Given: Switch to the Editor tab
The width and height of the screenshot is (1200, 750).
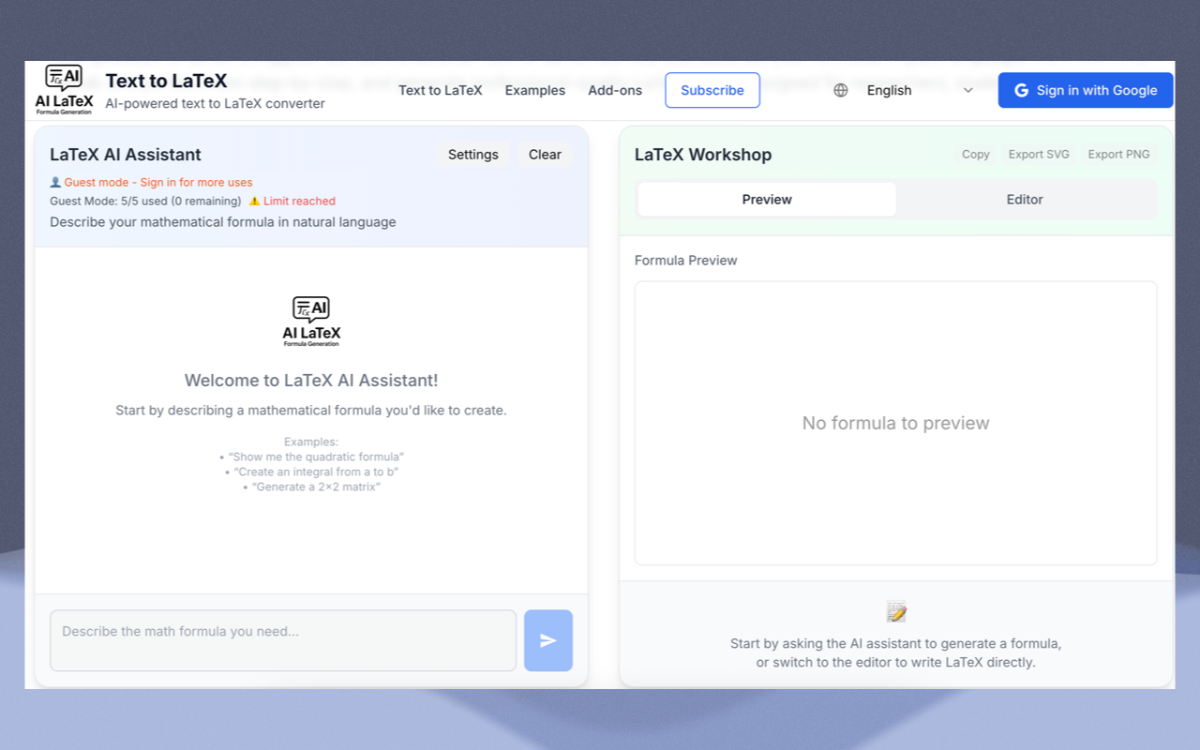Looking at the screenshot, I should pyautogui.click(x=1024, y=199).
